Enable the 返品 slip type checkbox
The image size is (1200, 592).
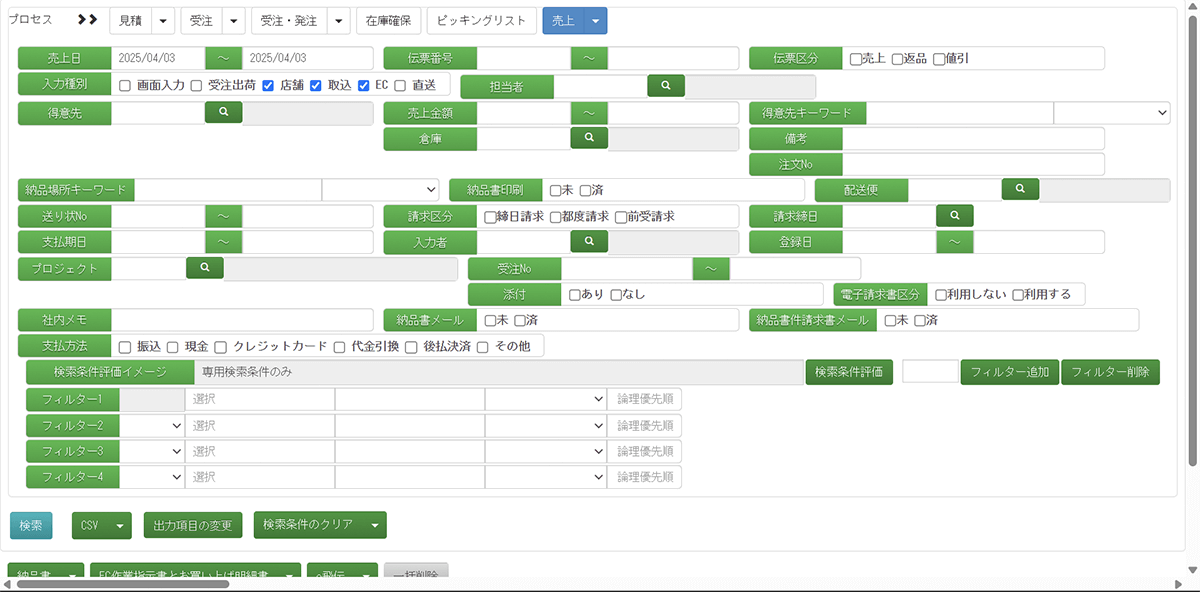pyautogui.click(x=898, y=59)
